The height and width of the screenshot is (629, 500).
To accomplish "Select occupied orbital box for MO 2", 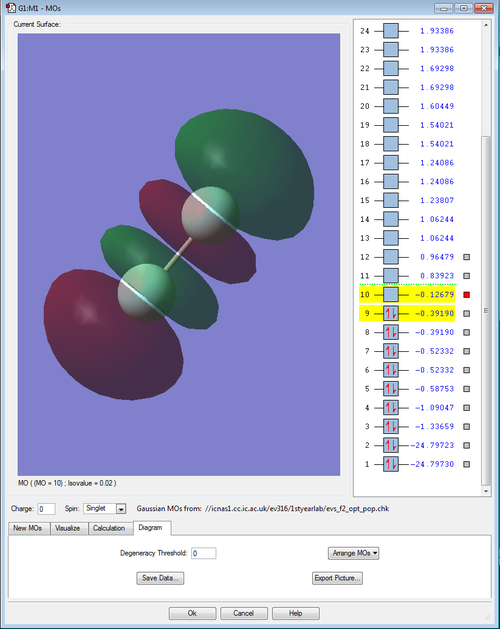I will pos(390,446).
